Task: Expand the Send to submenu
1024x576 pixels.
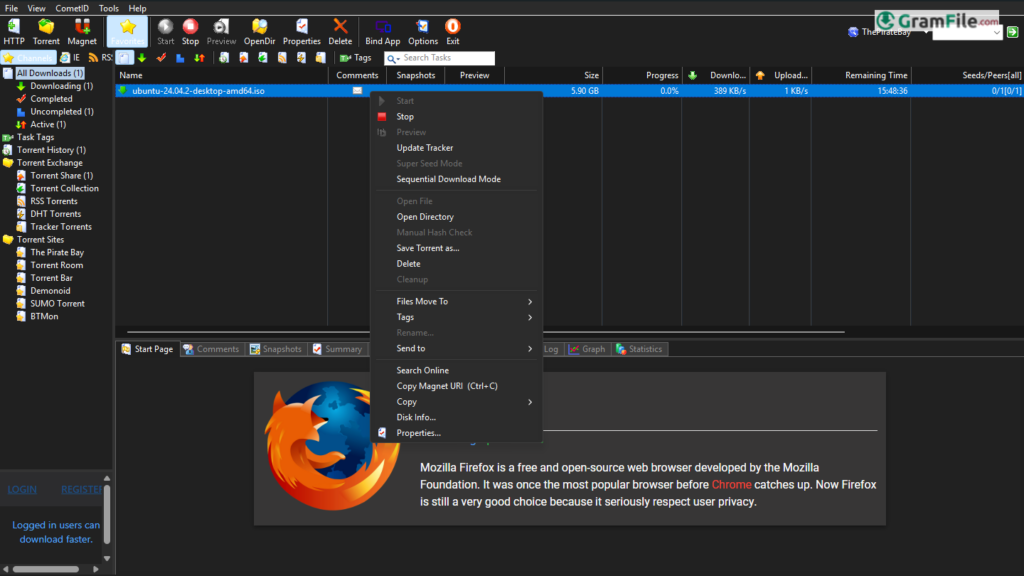Action: (457, 349)
